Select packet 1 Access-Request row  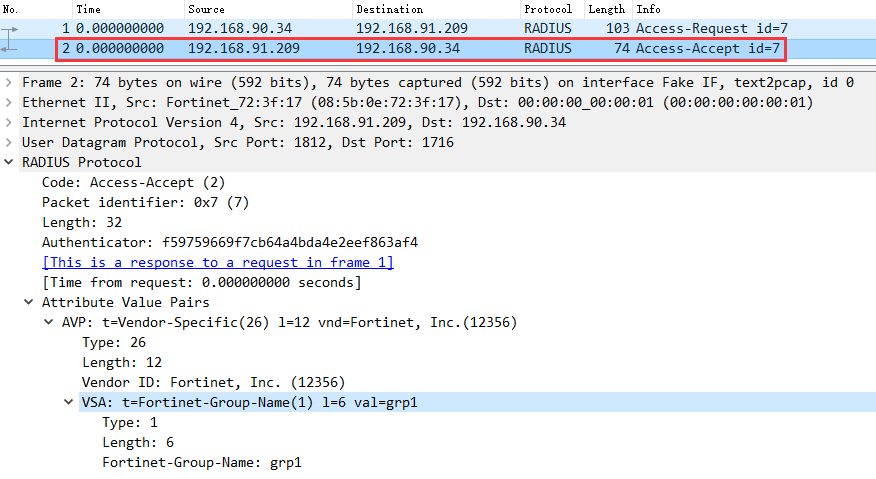[400, 28]
